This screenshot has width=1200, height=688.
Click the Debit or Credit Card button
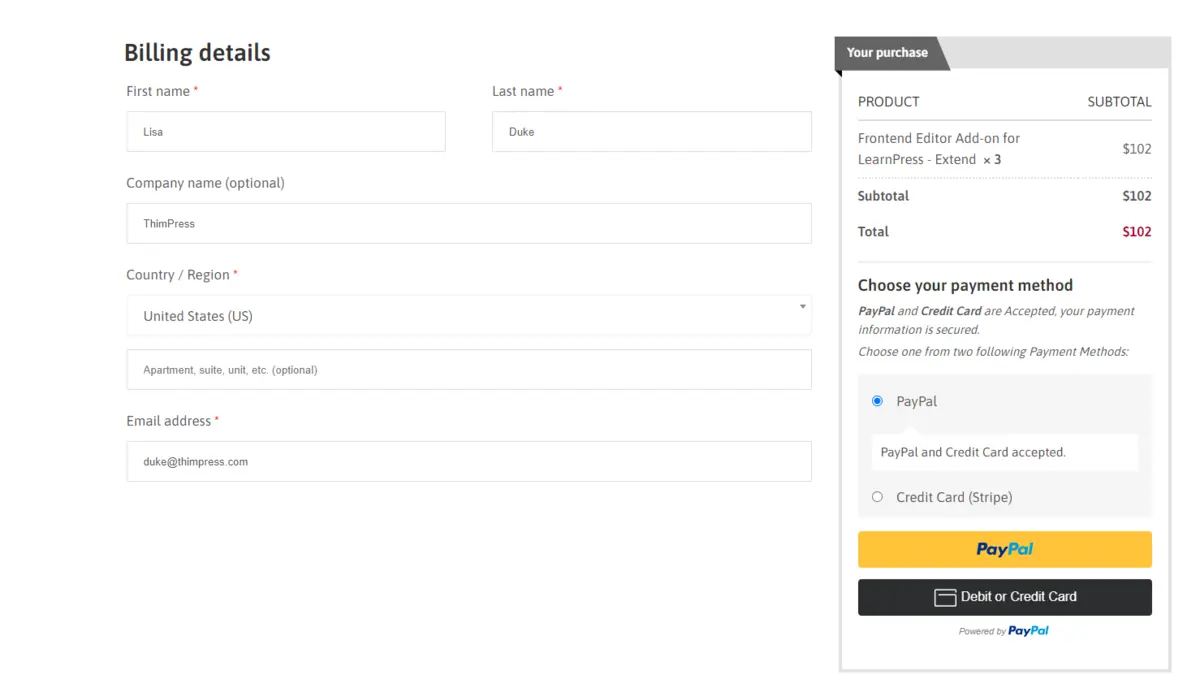tap(1004, 597)
